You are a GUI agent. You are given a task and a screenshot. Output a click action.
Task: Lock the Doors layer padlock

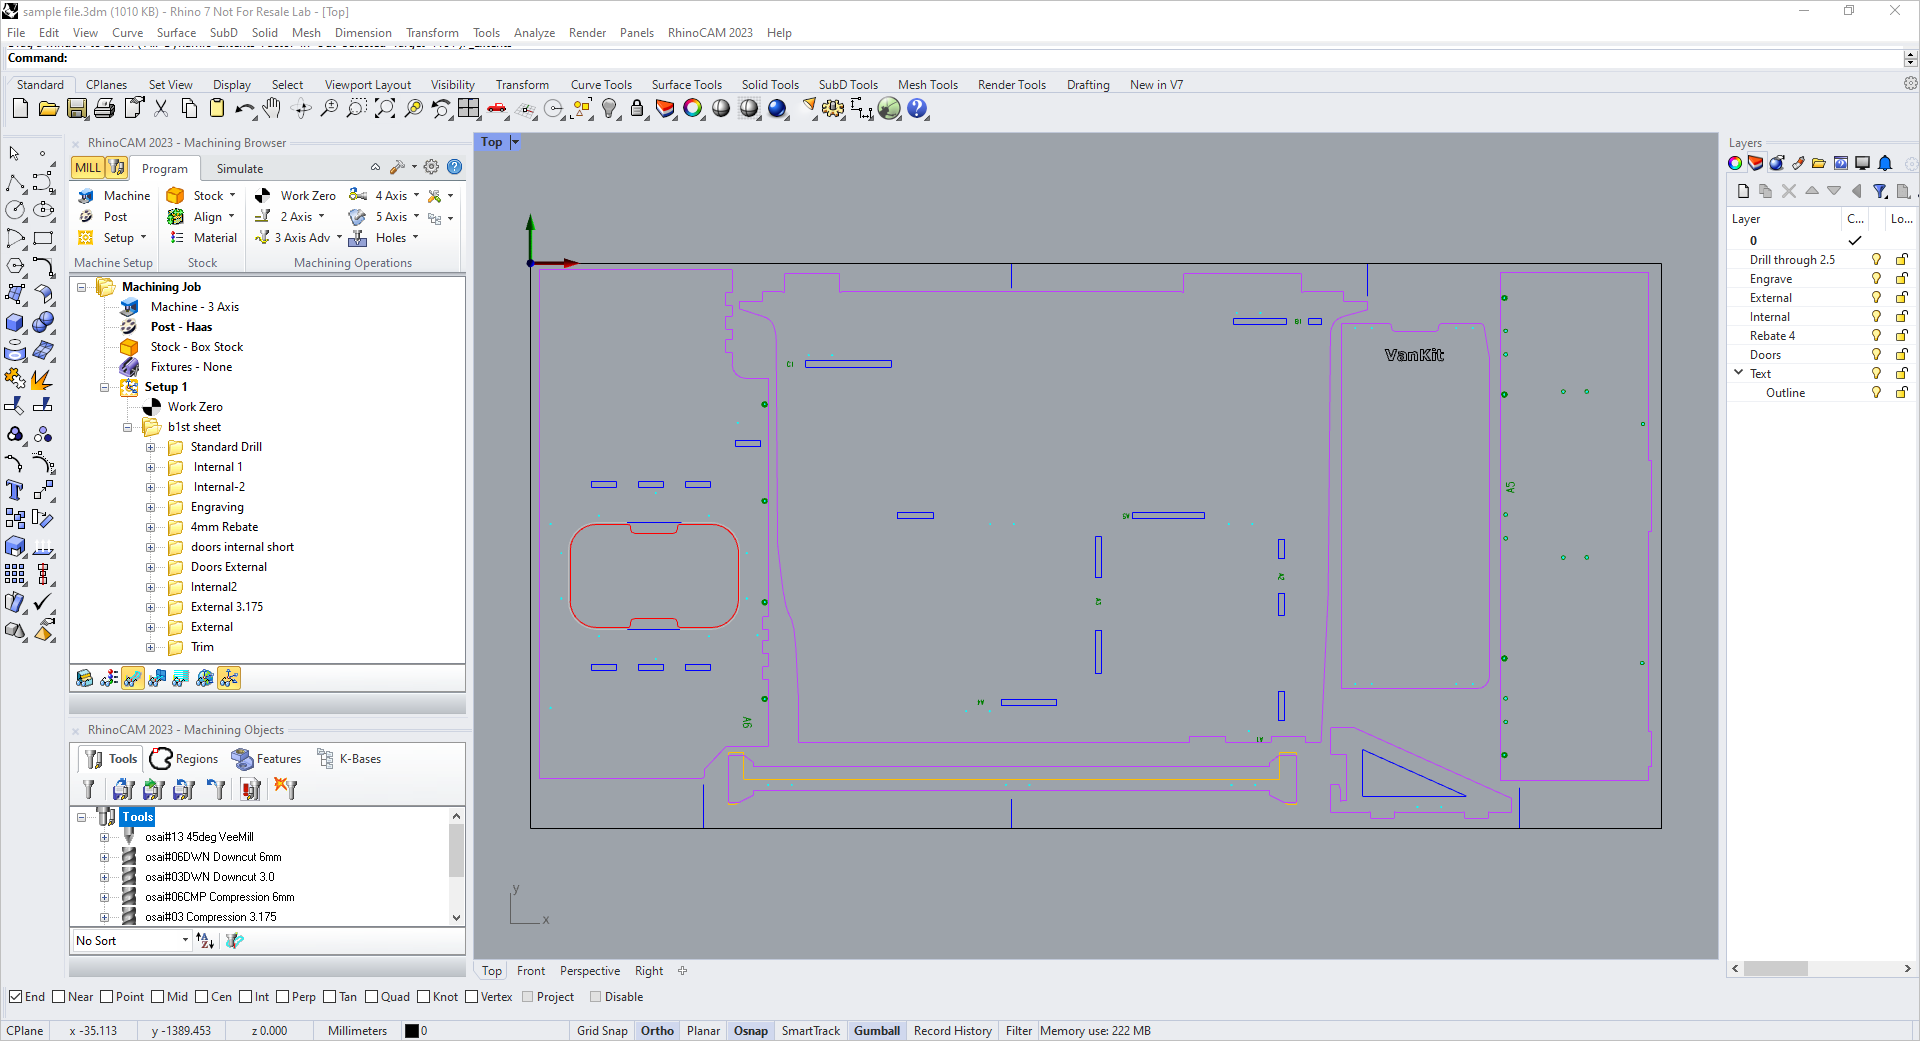1901,354
